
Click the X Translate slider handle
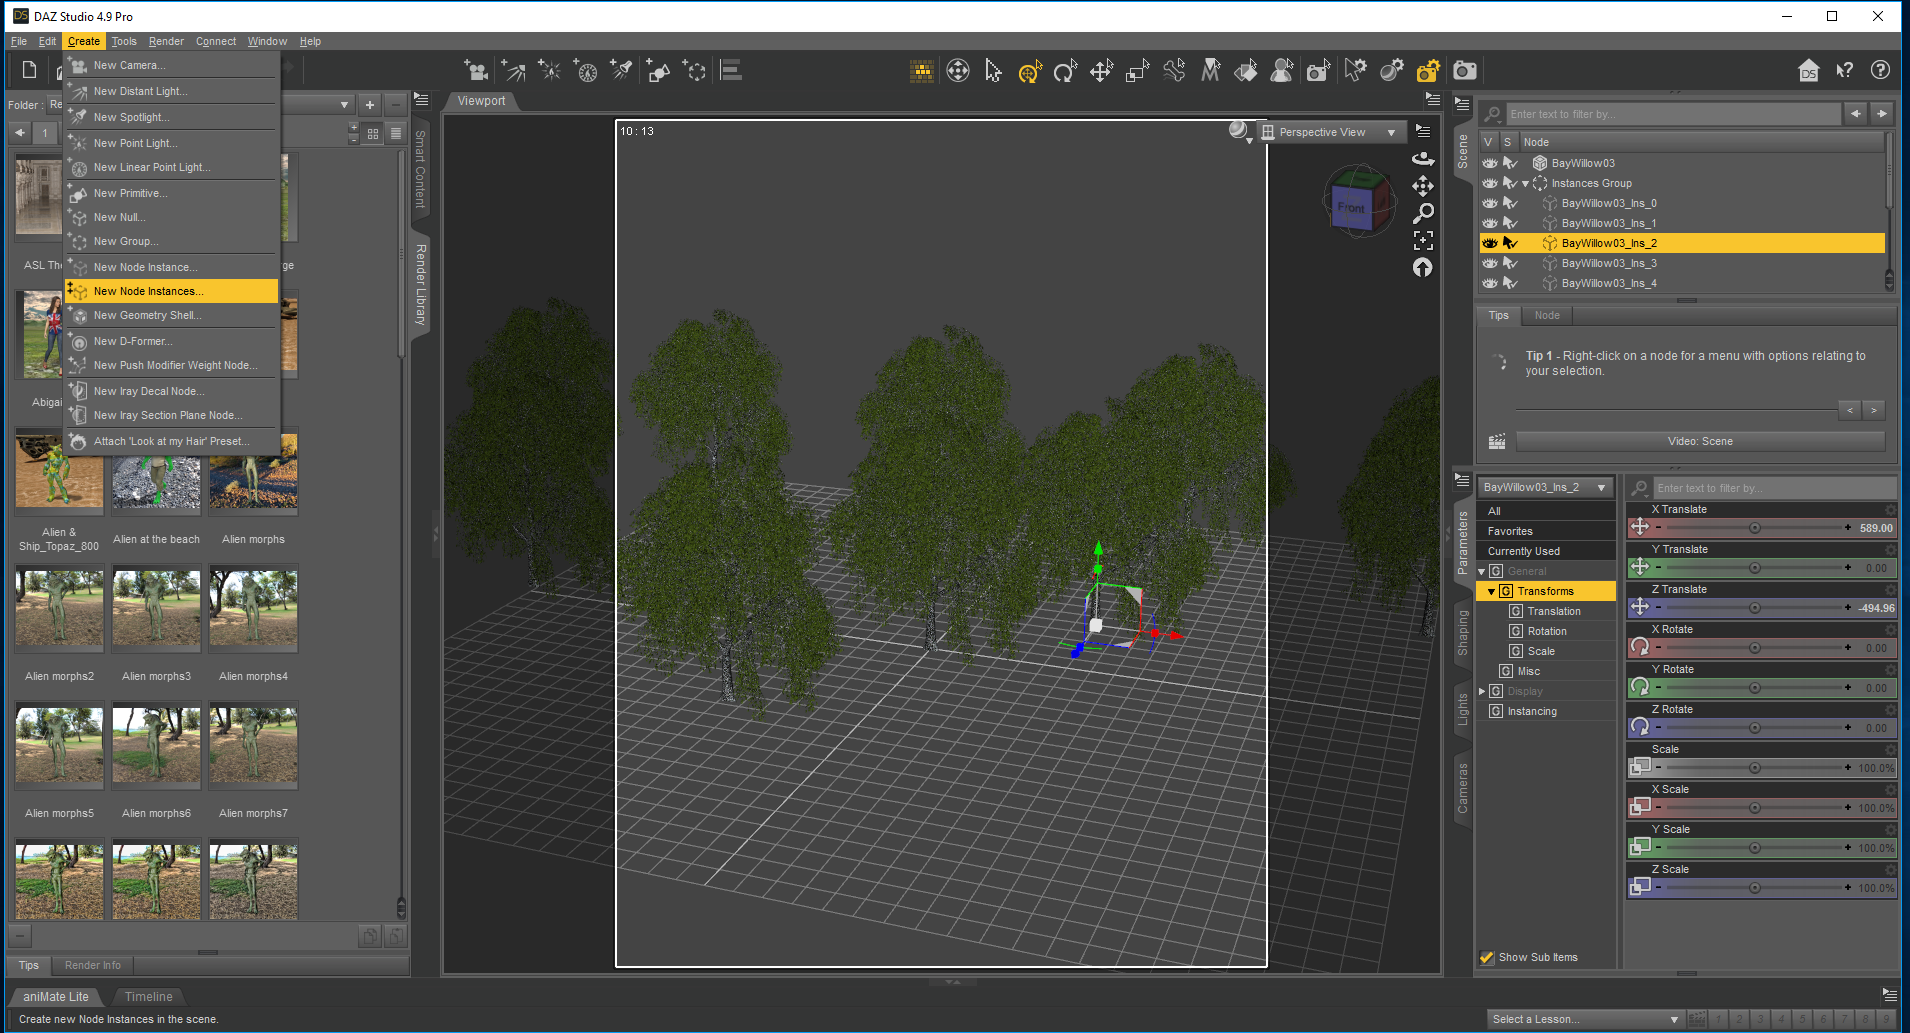[1754, 528]
